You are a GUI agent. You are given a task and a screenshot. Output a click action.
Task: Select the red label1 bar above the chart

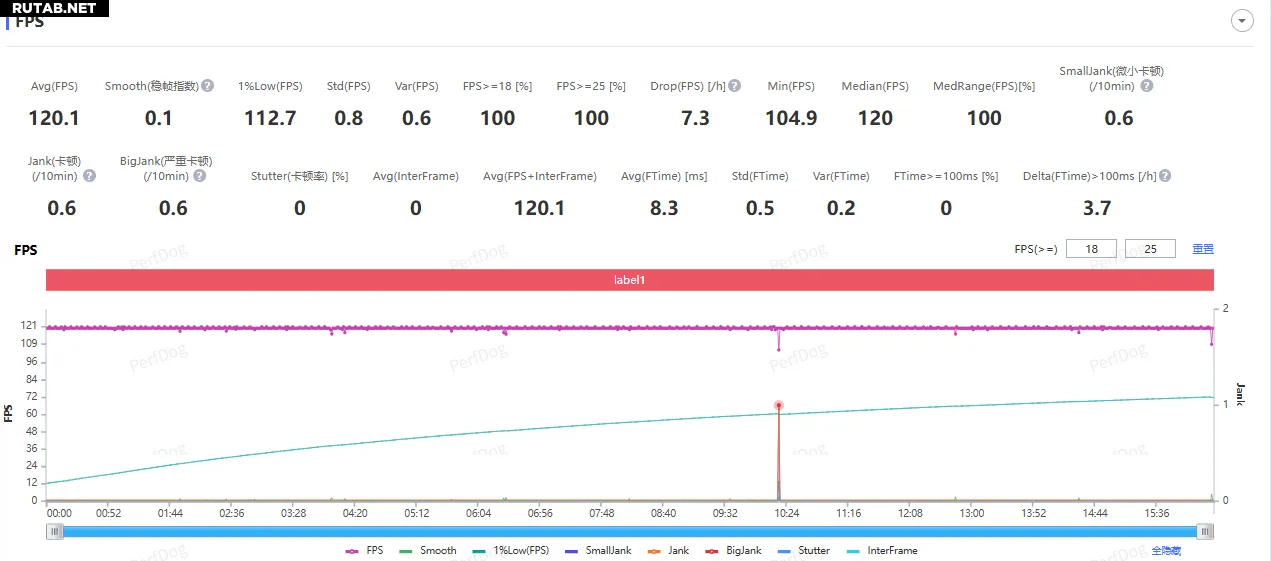[x=629, y=280]
